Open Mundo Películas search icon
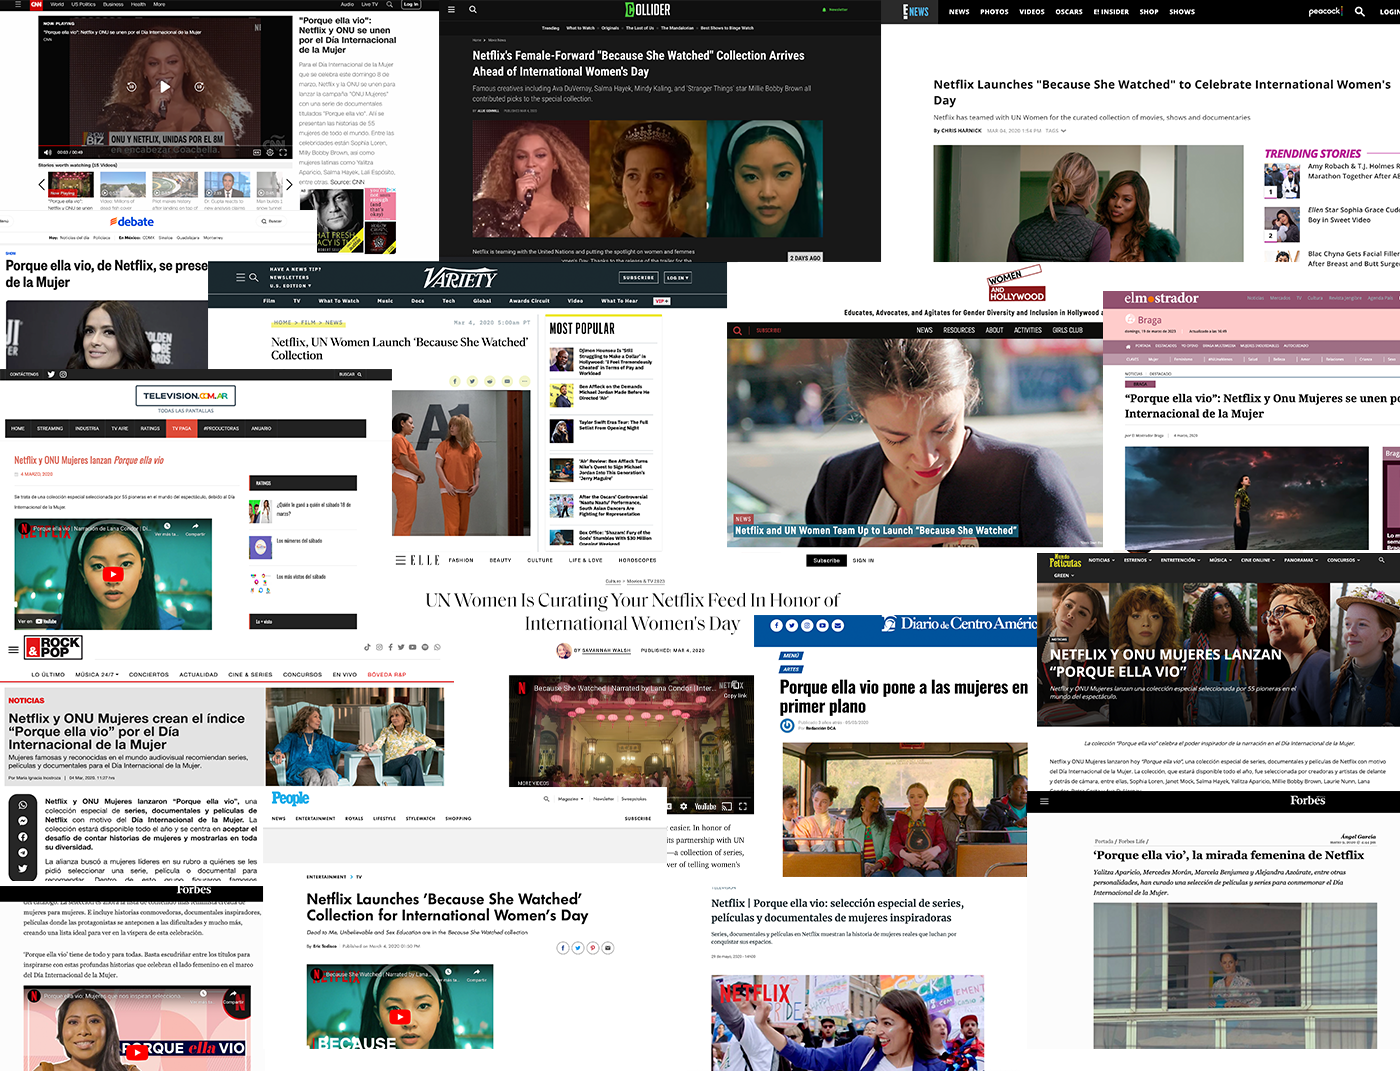 (x=1382, y=560)
